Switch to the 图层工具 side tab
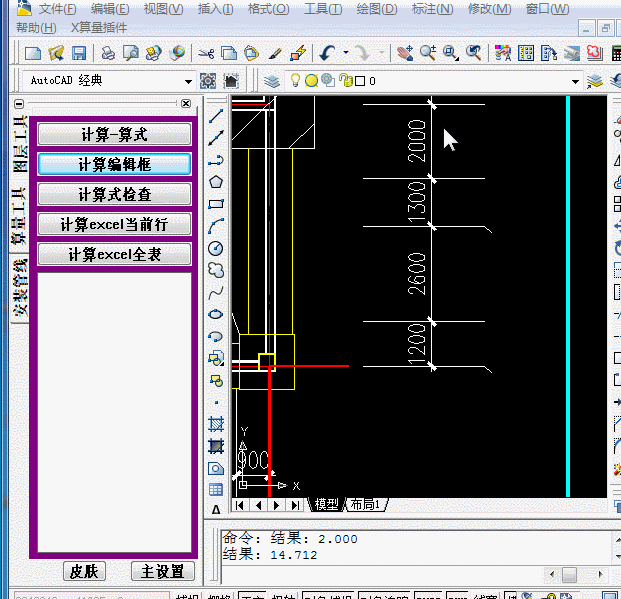 19,144
